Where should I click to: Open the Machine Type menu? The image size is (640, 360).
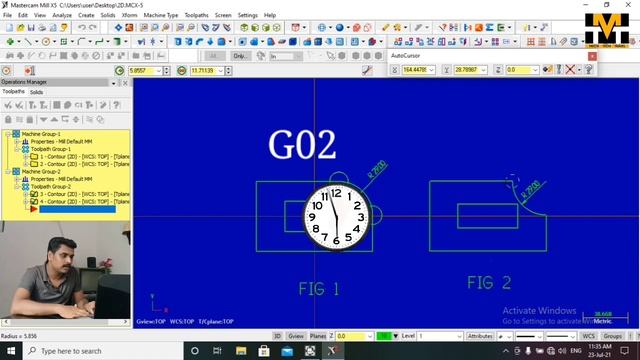161,15
